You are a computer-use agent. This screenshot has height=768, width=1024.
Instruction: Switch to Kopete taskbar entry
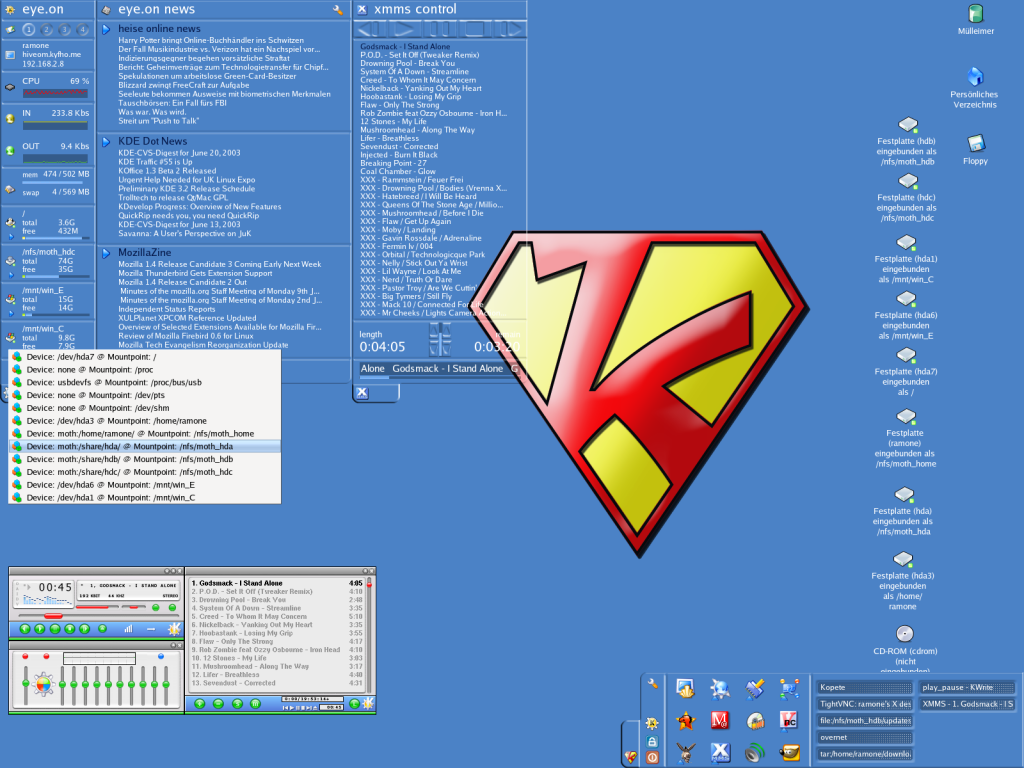(865, 688)
